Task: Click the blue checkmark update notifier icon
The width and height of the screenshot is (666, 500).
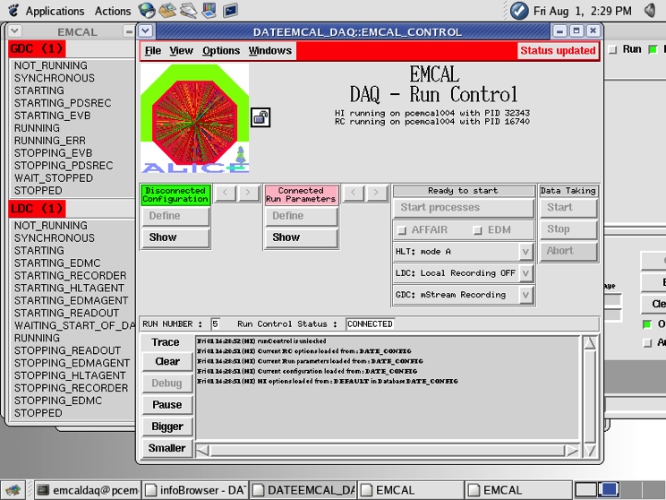Action: 519,11
